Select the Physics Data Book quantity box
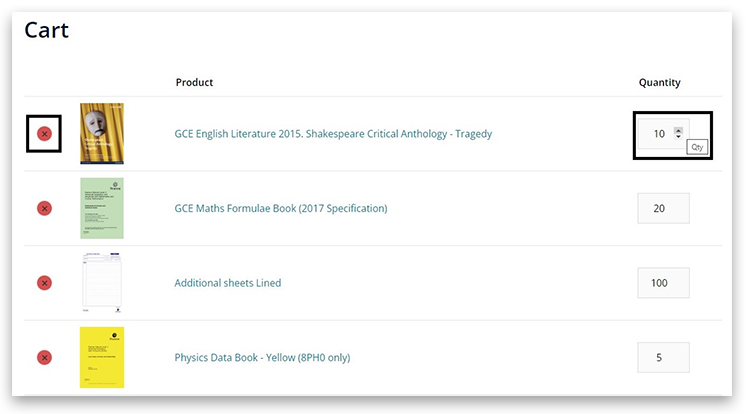Image resolution: width=750 pixels, height=414 pixels. tap(663, 357)
